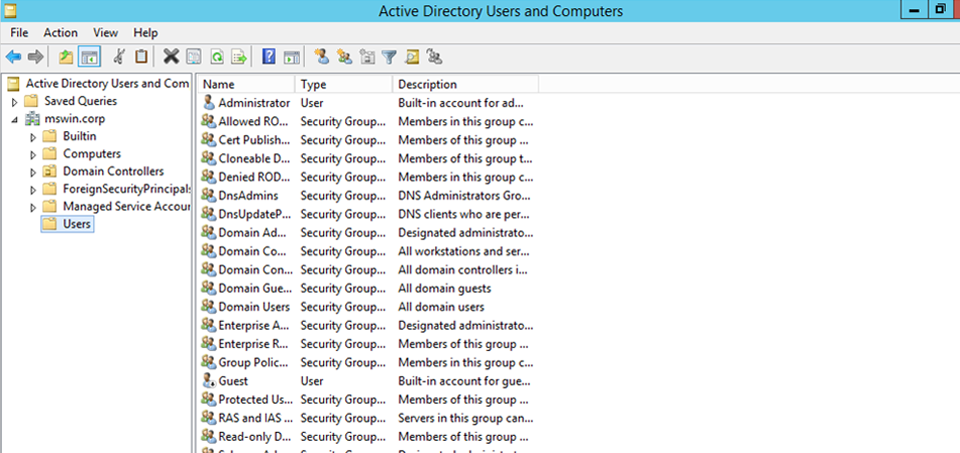Screen dimensions: 960x453
Task: Click the gray Forward arrow in toolbar
Action: [x=36, y=58]
